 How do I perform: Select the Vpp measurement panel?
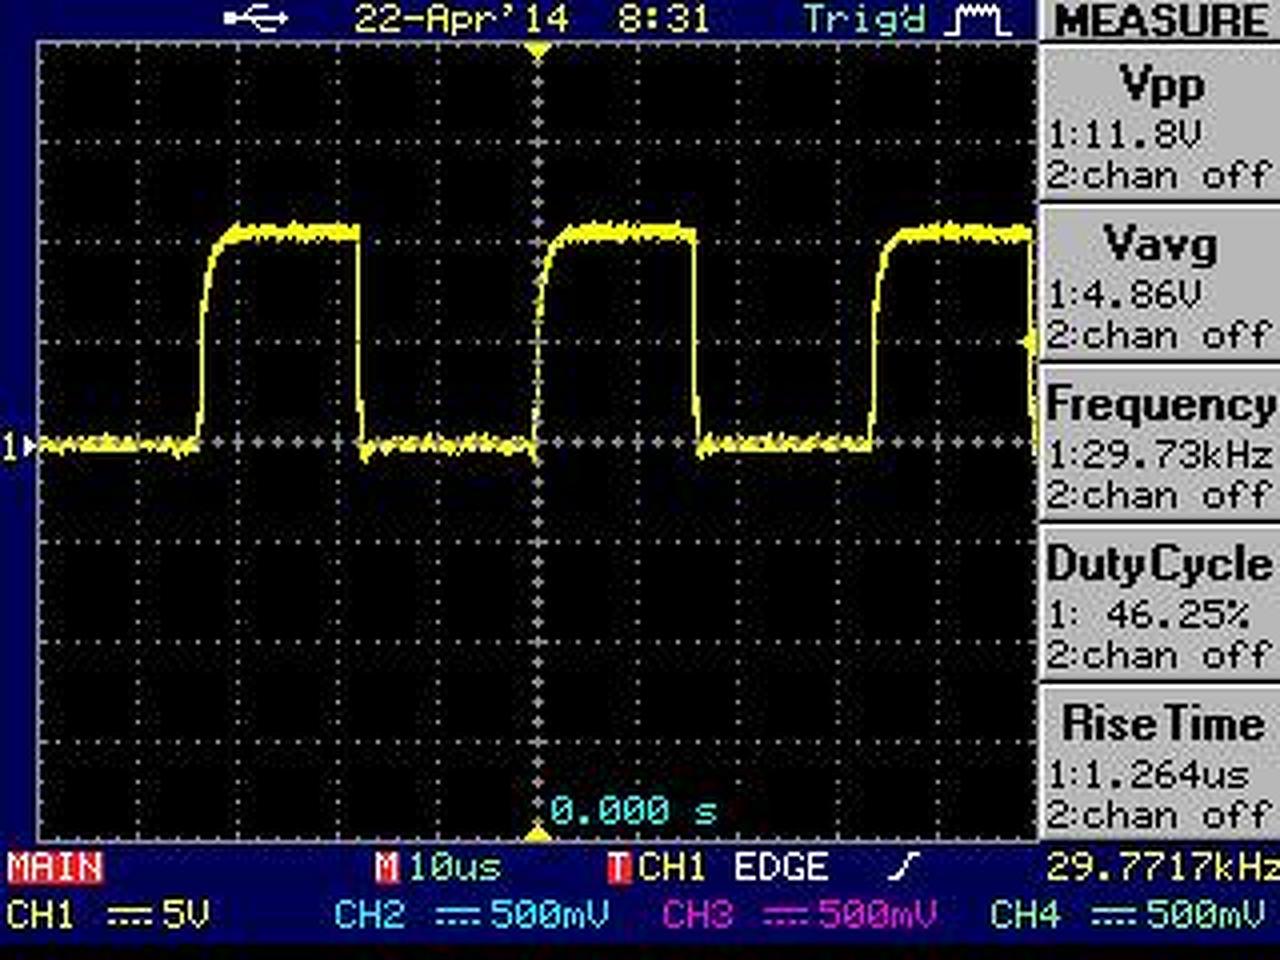(1160, 124)
